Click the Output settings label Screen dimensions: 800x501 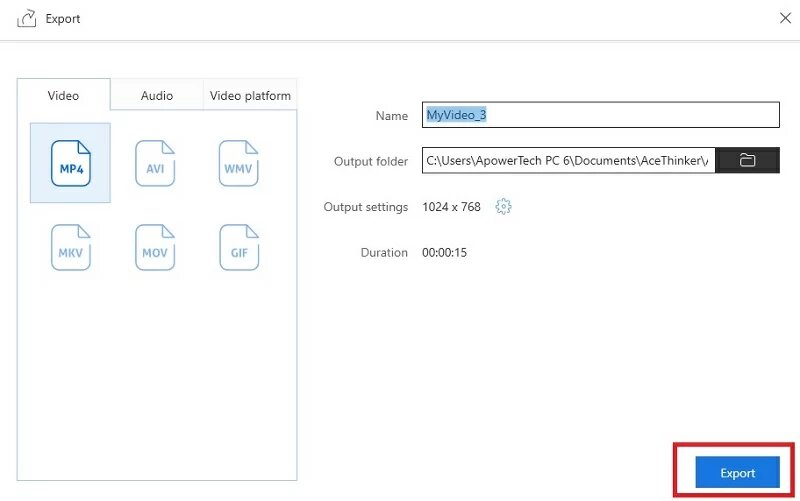pos(366,207)
